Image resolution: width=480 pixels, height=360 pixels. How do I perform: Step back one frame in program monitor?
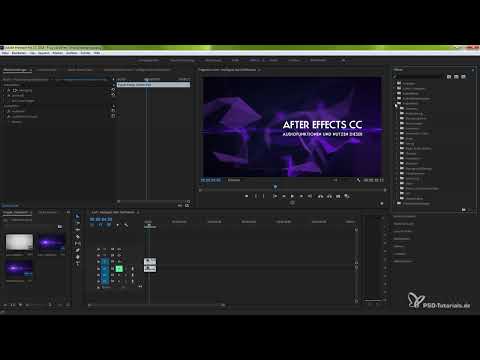click(x=284, y=196)
